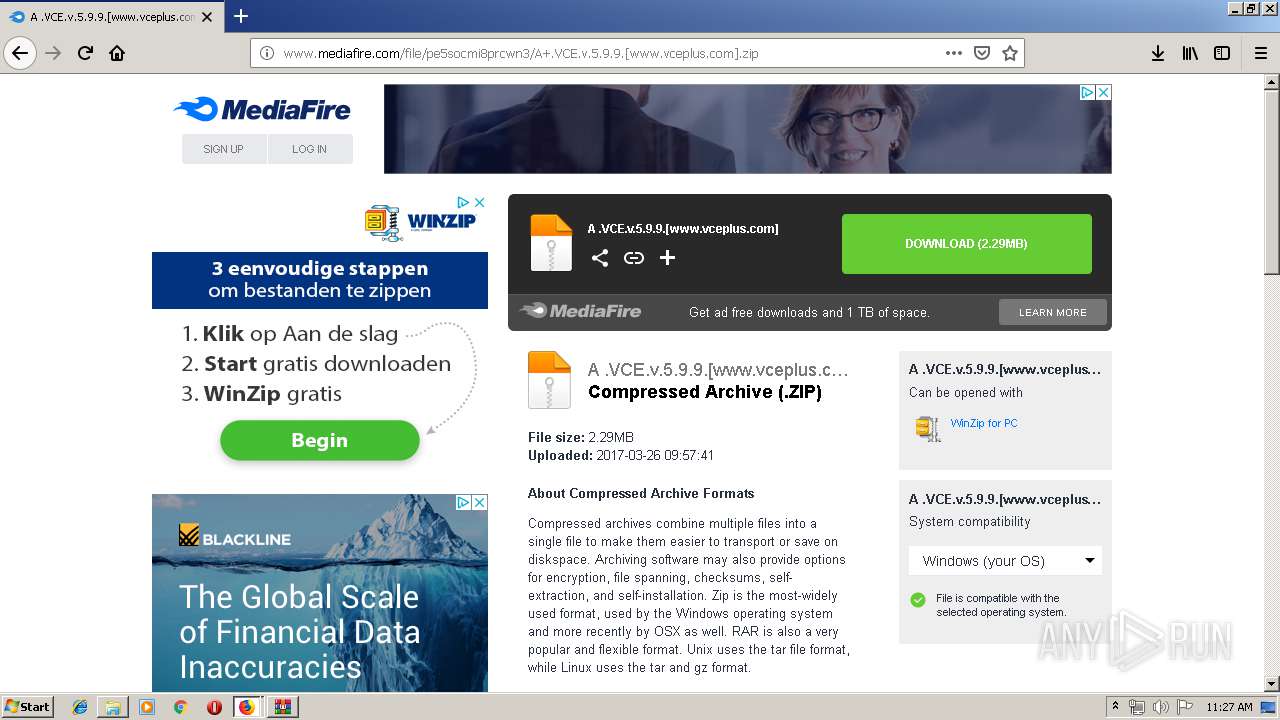
Task: Click the WinZip for PC program icon
Action: tap(927, 428)
